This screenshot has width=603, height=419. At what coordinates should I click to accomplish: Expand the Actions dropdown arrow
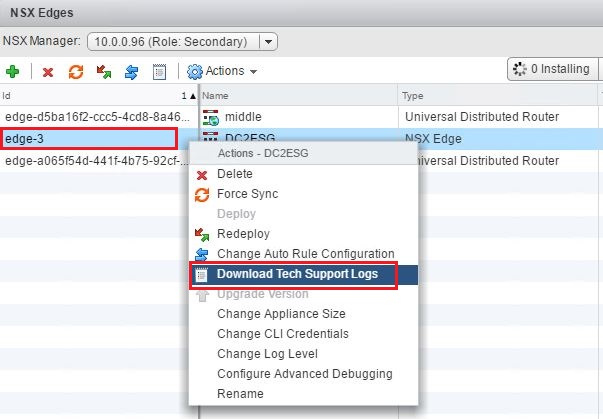tap(253, 72)
